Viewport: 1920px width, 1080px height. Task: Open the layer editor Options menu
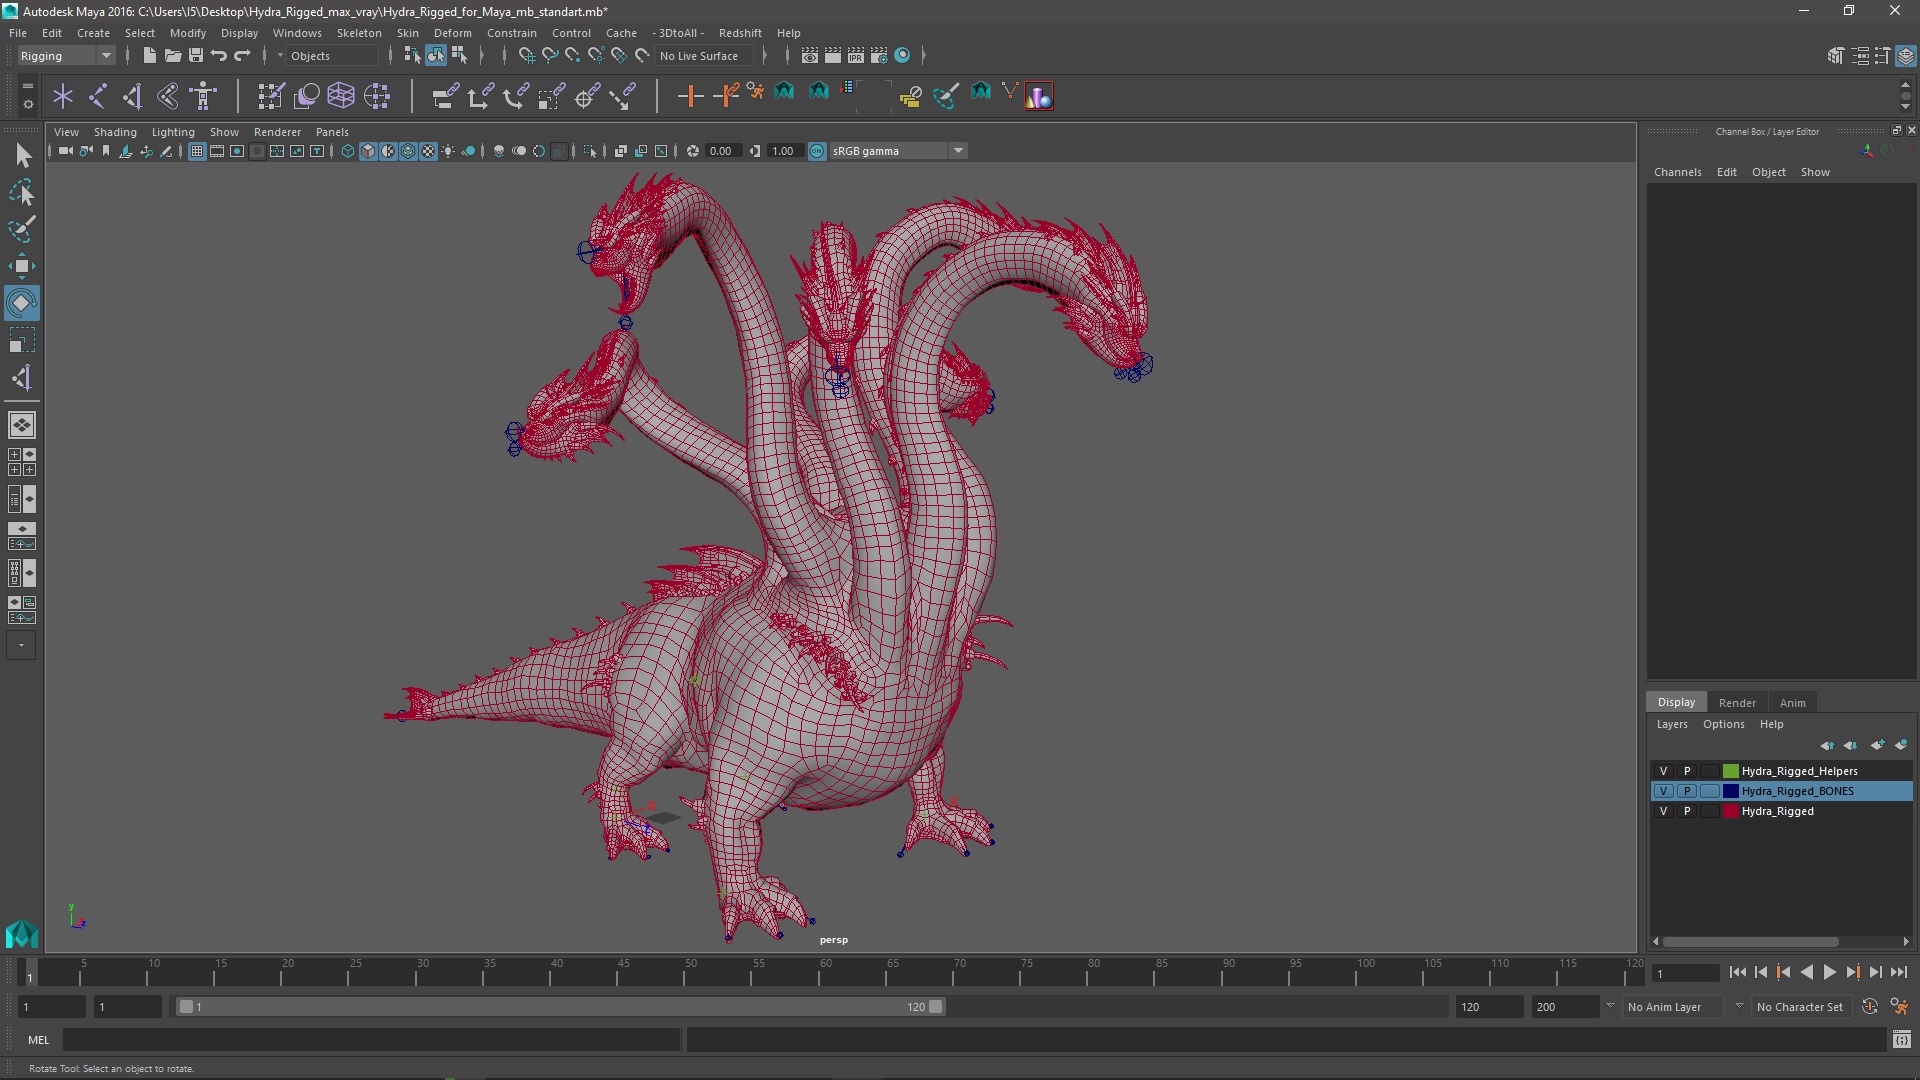point(1723,724)
